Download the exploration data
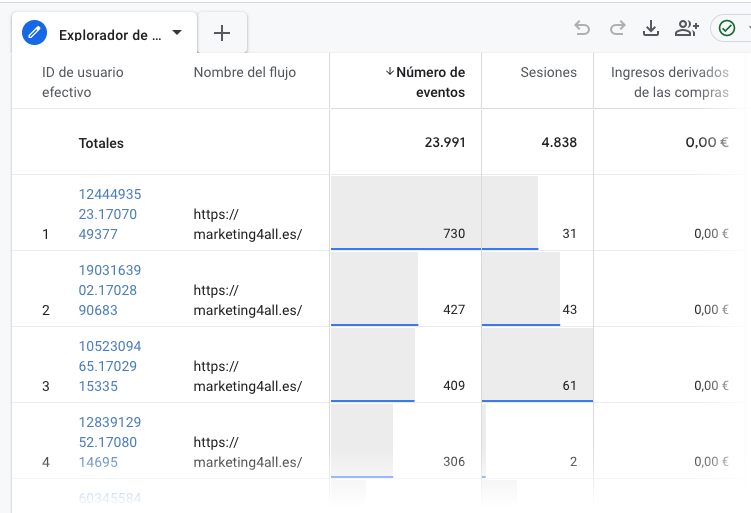751x513 pixels. pyautogui.click(x=650, y=28)
